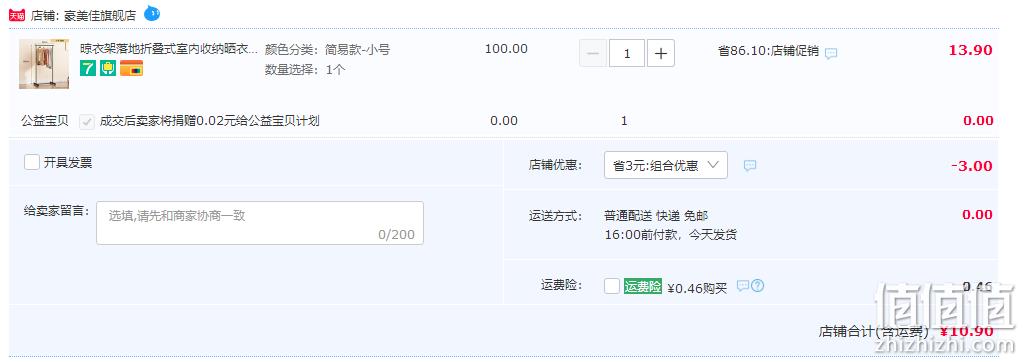
Task: Click the orange credit card payment icon
Action: [131, 68]
